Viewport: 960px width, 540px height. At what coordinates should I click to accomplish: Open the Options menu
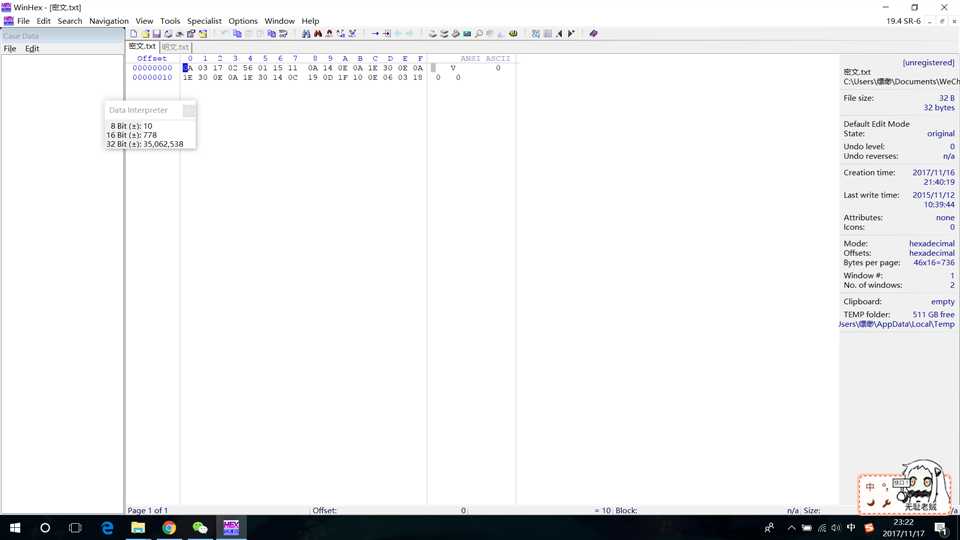coord(243,21)
